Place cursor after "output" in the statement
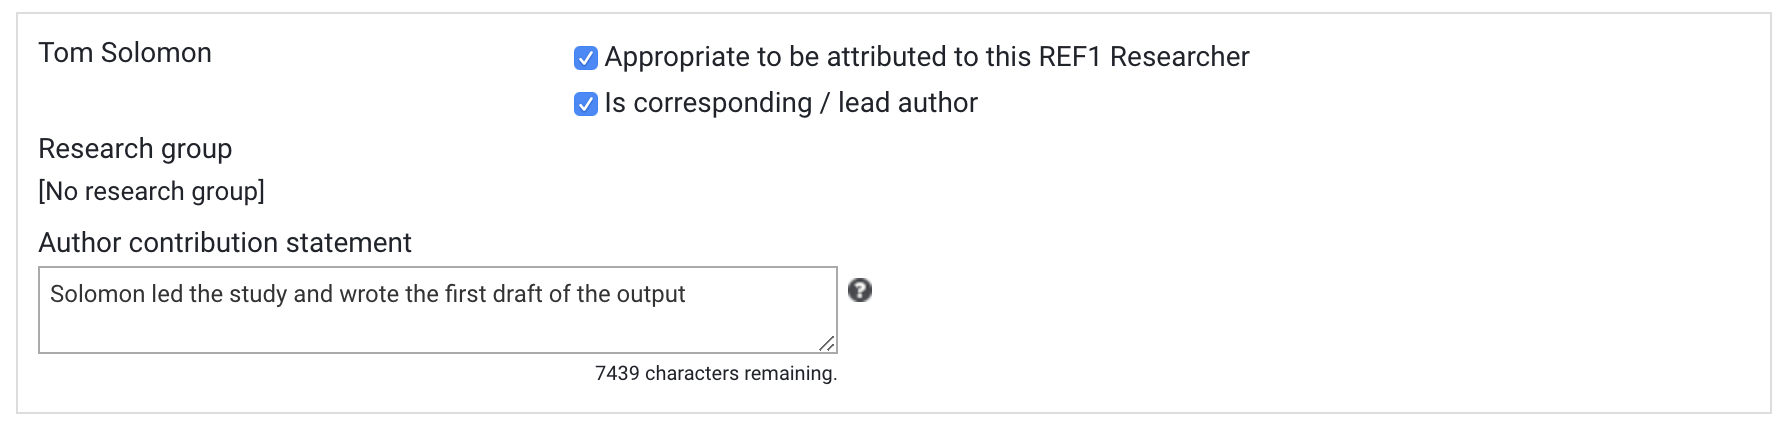The height and width of the screenshot is (428, 1790). [x=687, y=295]
